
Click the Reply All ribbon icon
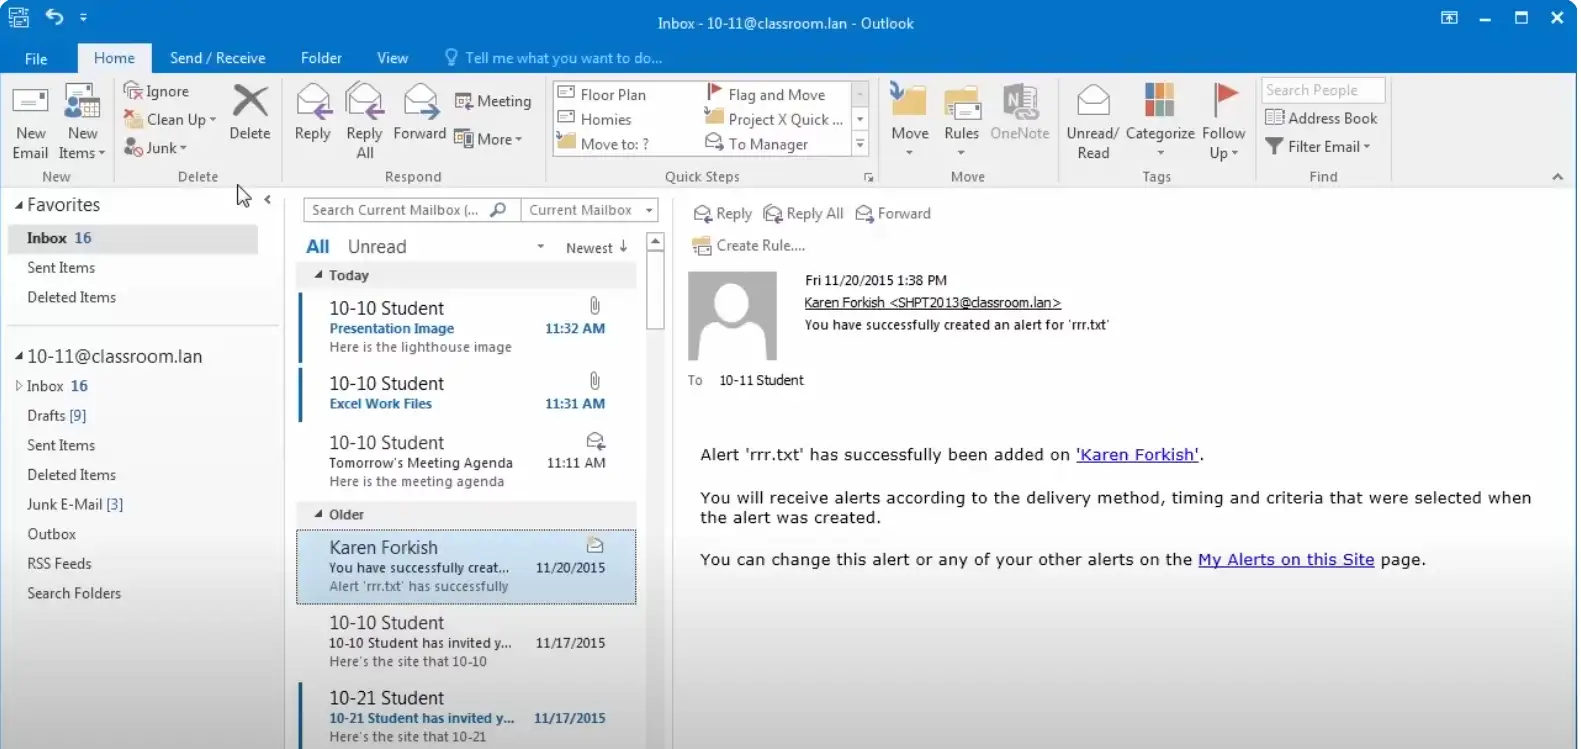[x=364, y=102]
